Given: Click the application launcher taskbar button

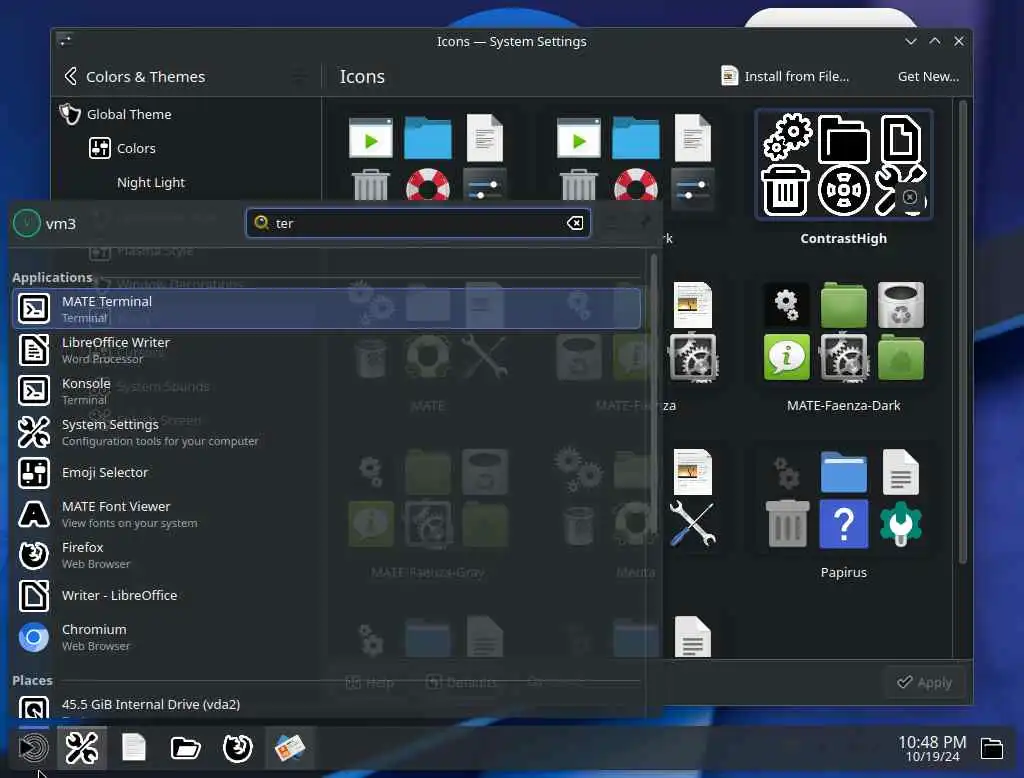Looking at the screenshot, I should (x=33, y=748).
